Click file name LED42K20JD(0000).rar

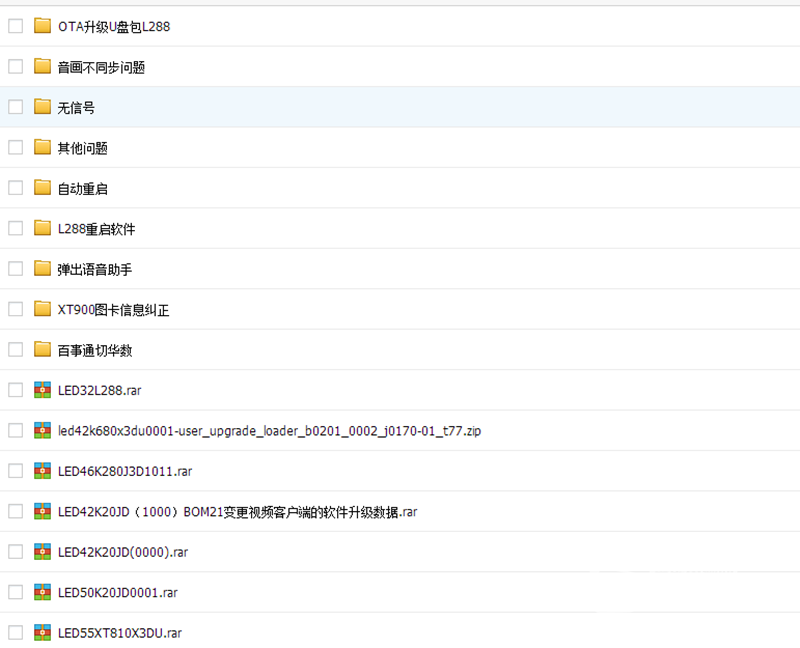coord(123,552)
